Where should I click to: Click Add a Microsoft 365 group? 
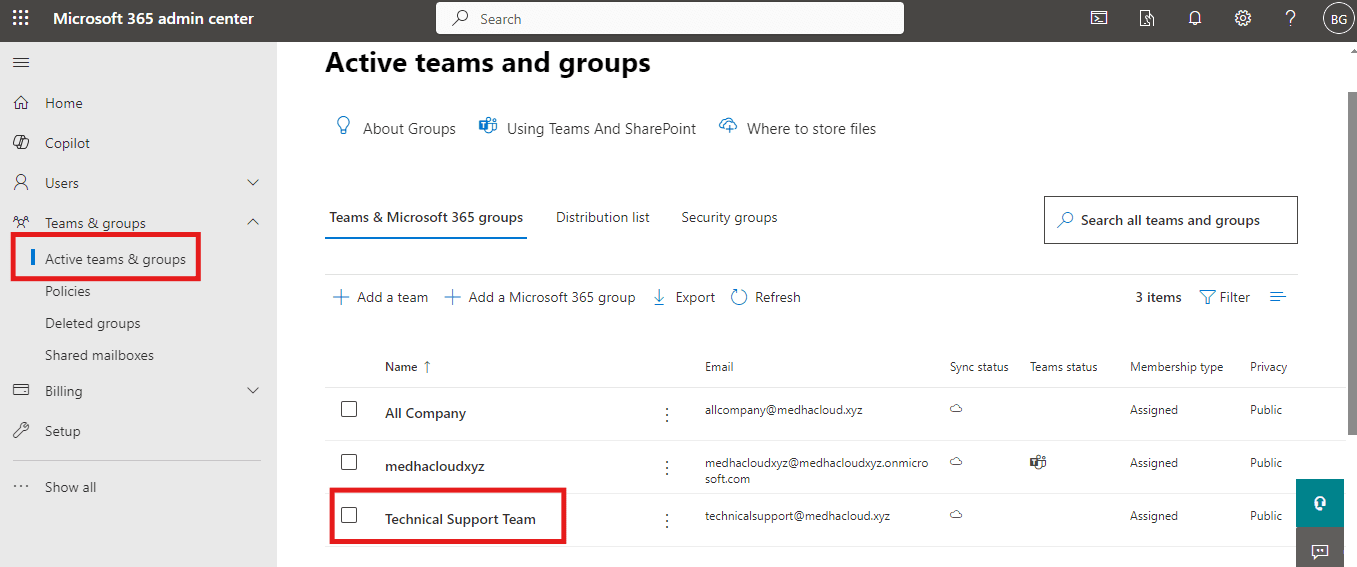[540, 297]
